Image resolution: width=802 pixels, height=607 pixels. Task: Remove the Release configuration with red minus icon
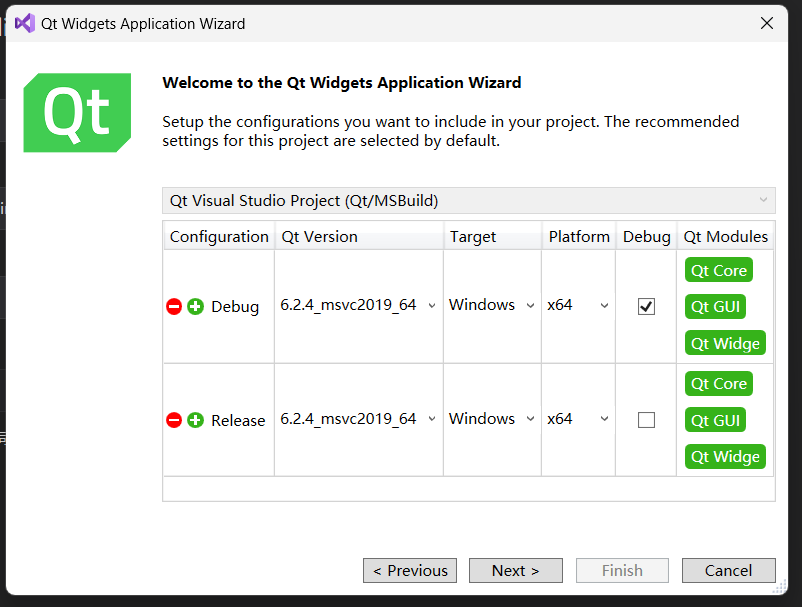point(174,420)
